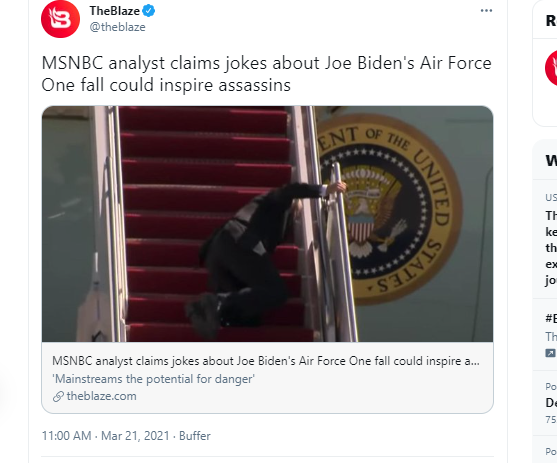Click the sidebar heading starting with 'W'

click(x=551, y=161)
